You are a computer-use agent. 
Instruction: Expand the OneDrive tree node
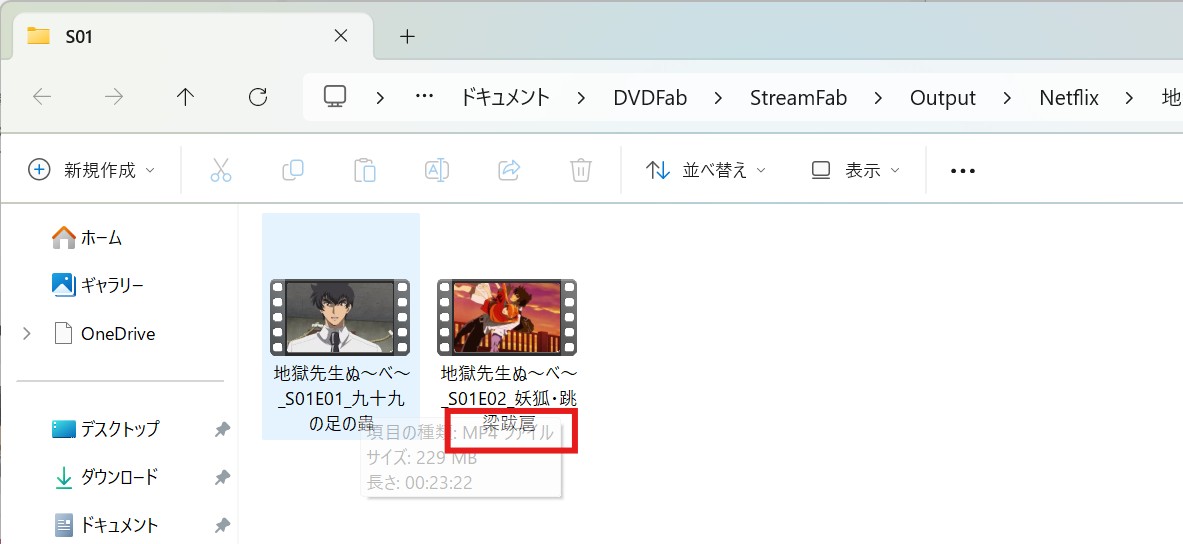(27, 333)
